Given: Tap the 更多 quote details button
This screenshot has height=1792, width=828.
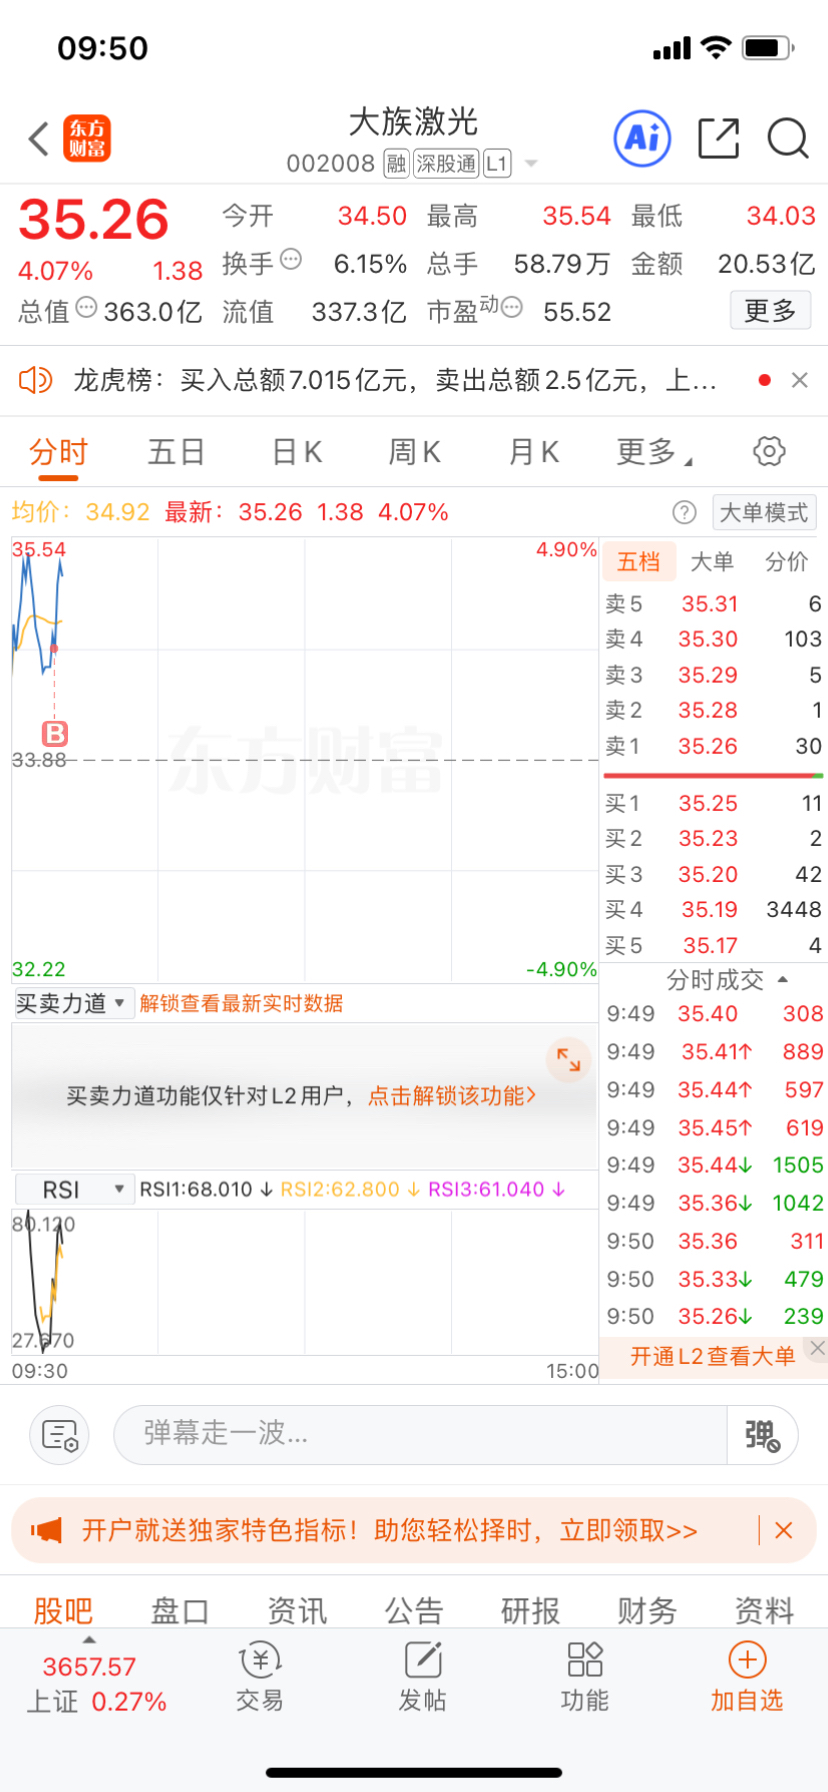Looking at the screenshot, I should 770,311.
